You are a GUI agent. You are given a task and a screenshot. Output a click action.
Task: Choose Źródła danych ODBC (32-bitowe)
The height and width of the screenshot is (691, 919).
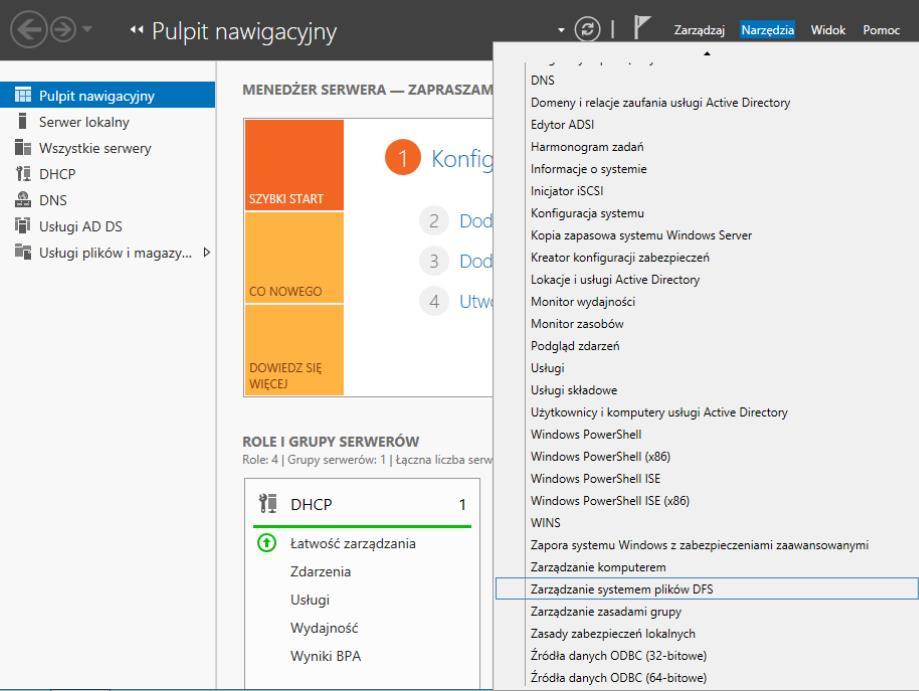tap(706, 656)
